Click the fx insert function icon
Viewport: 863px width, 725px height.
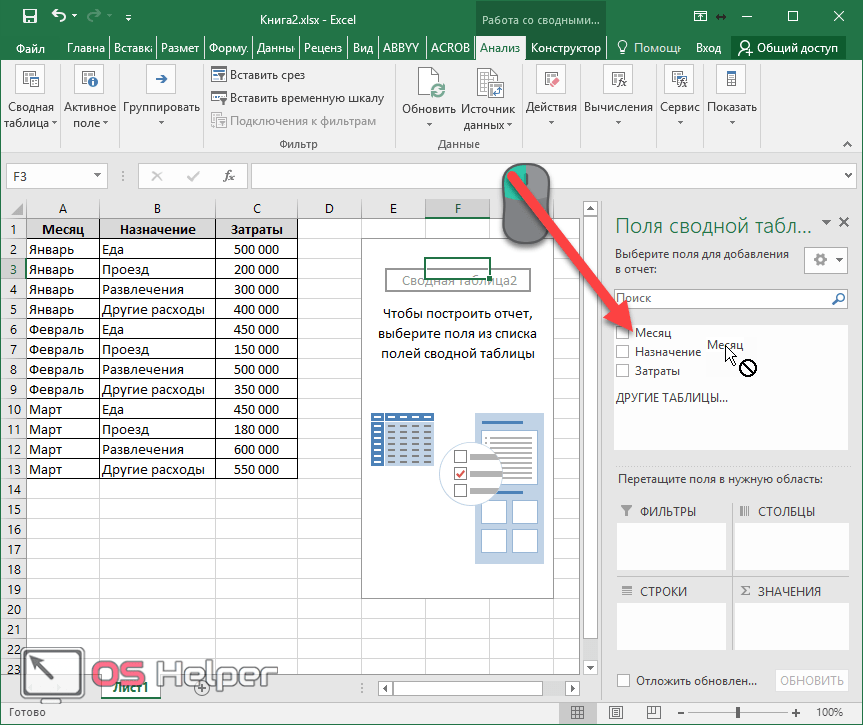(228, 176)
